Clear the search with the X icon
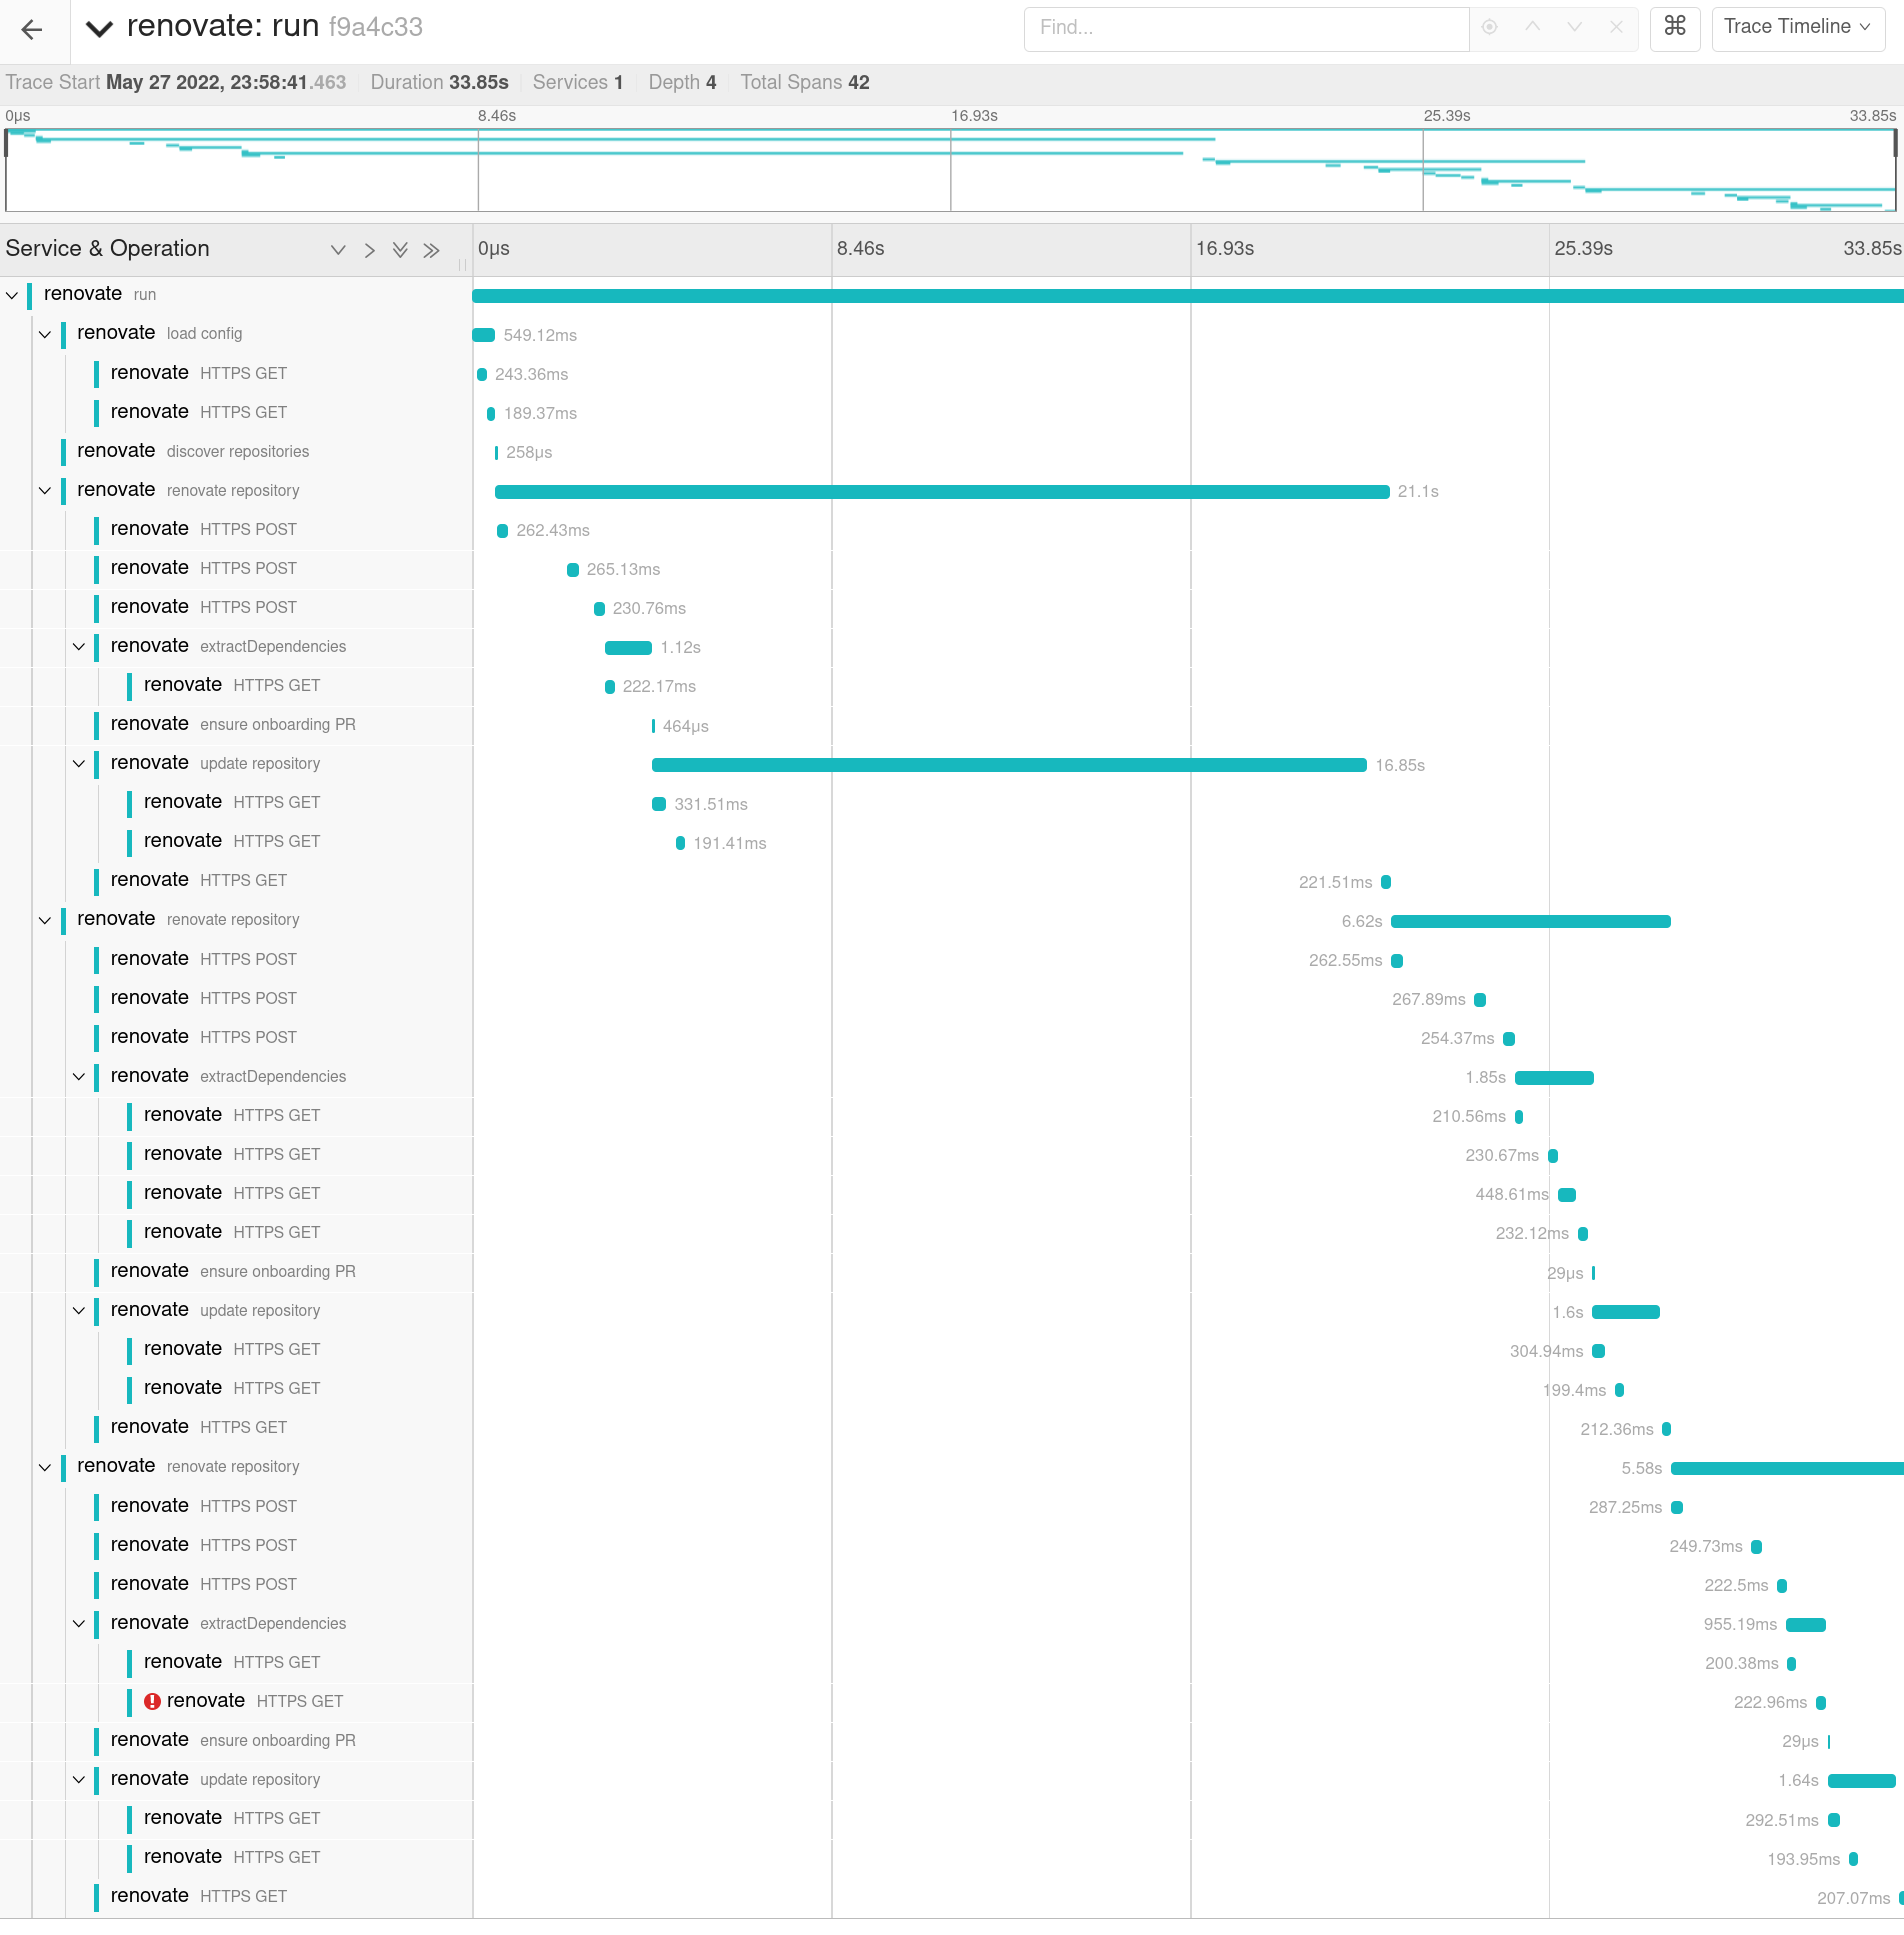 click(x=1616, y=27)
